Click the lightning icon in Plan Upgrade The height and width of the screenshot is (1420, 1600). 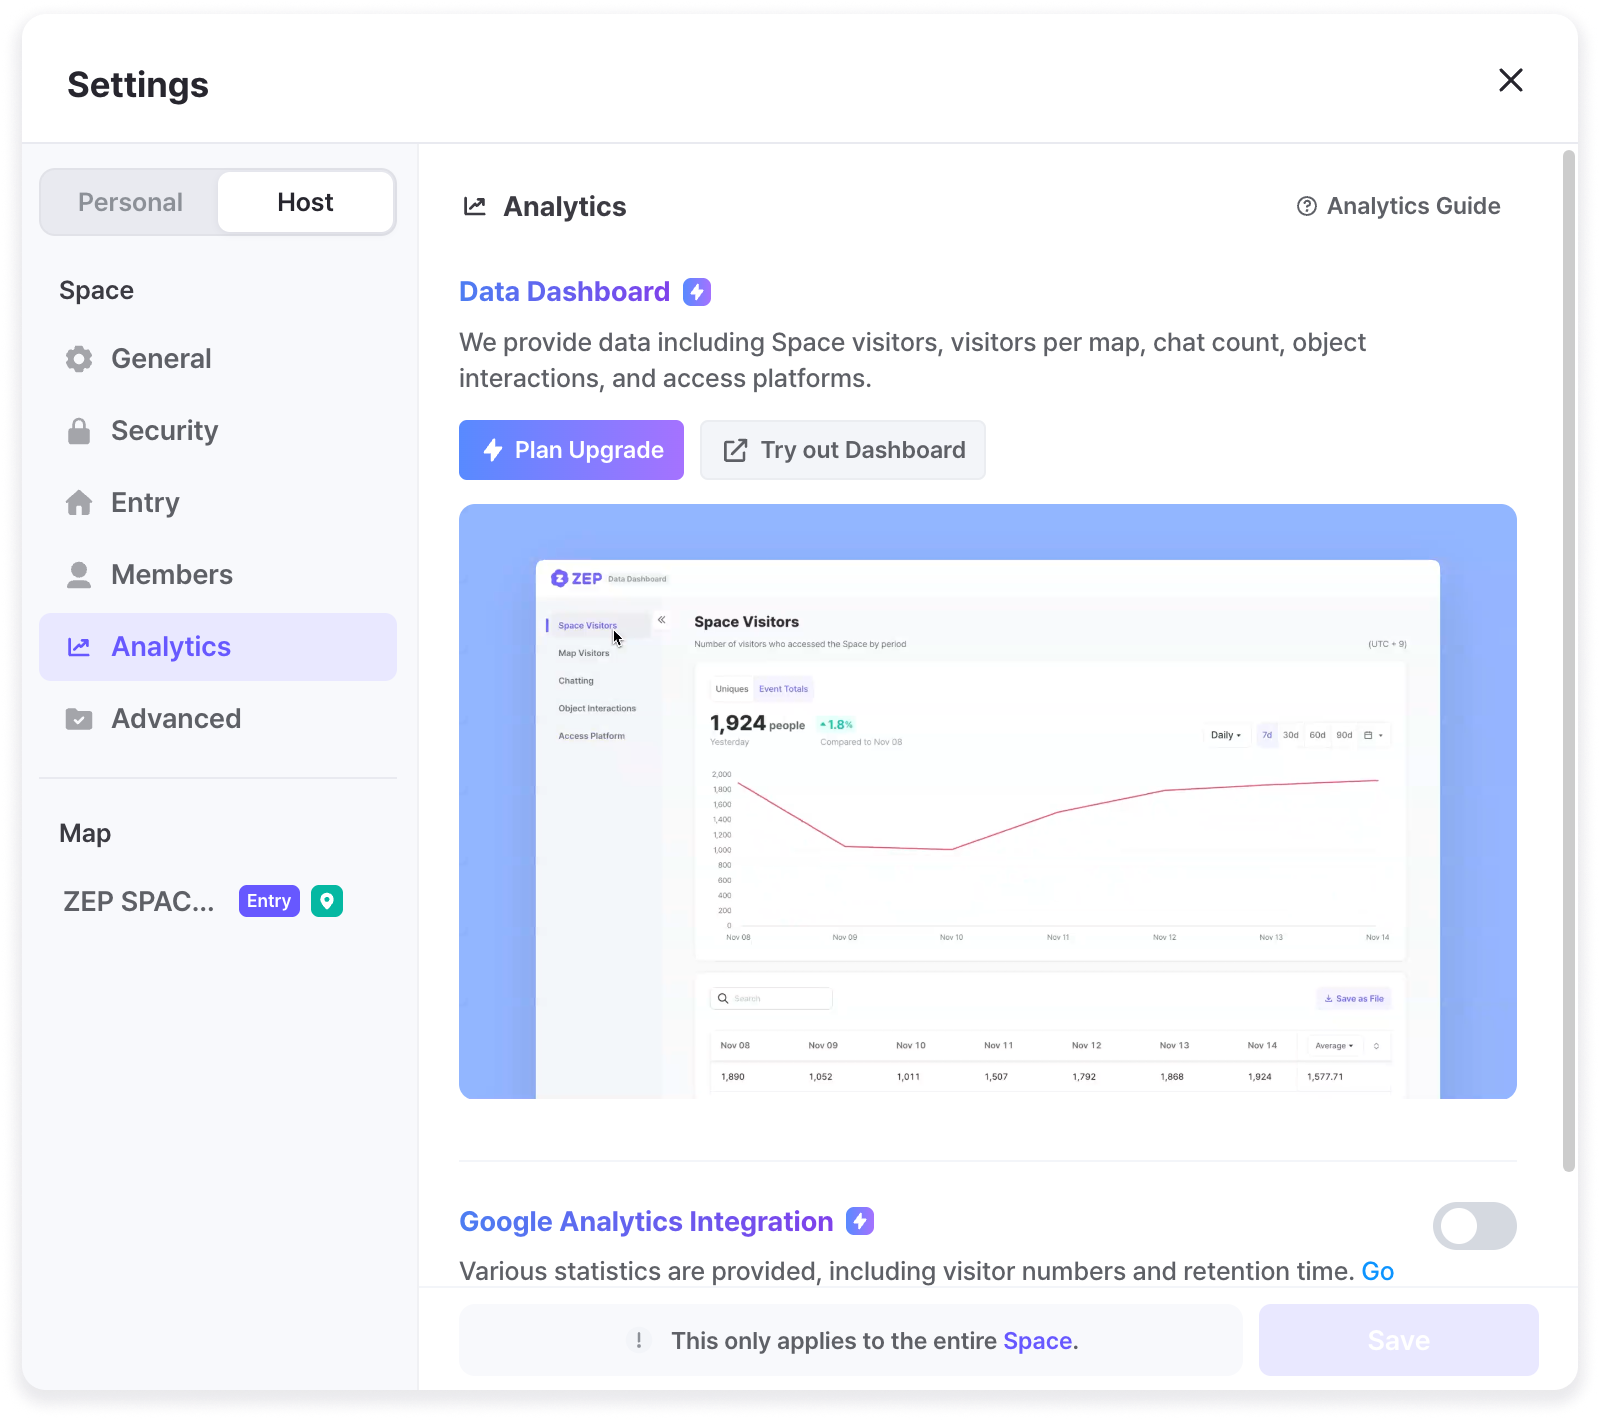(x=492, y=450)
